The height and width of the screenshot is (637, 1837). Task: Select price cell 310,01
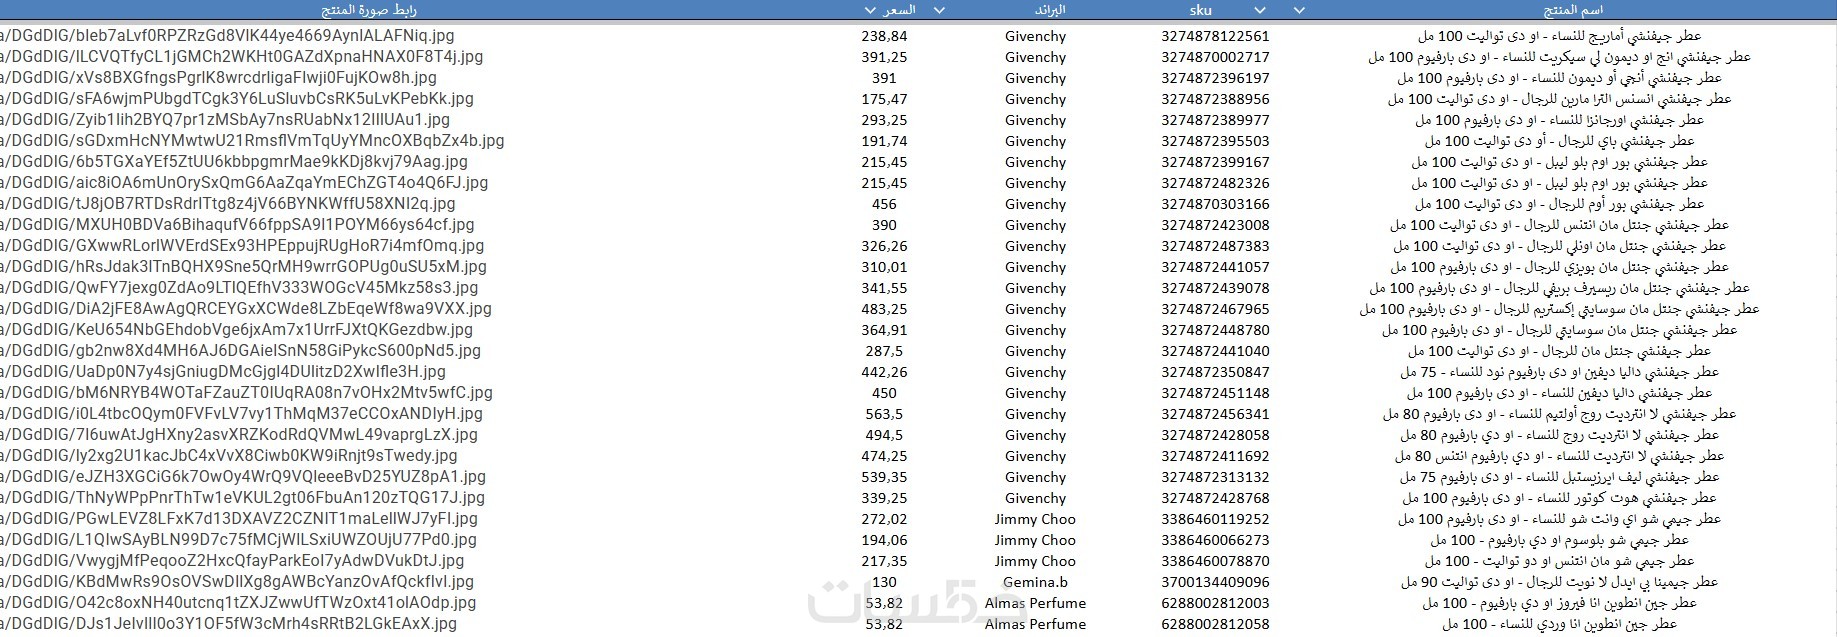884,267
